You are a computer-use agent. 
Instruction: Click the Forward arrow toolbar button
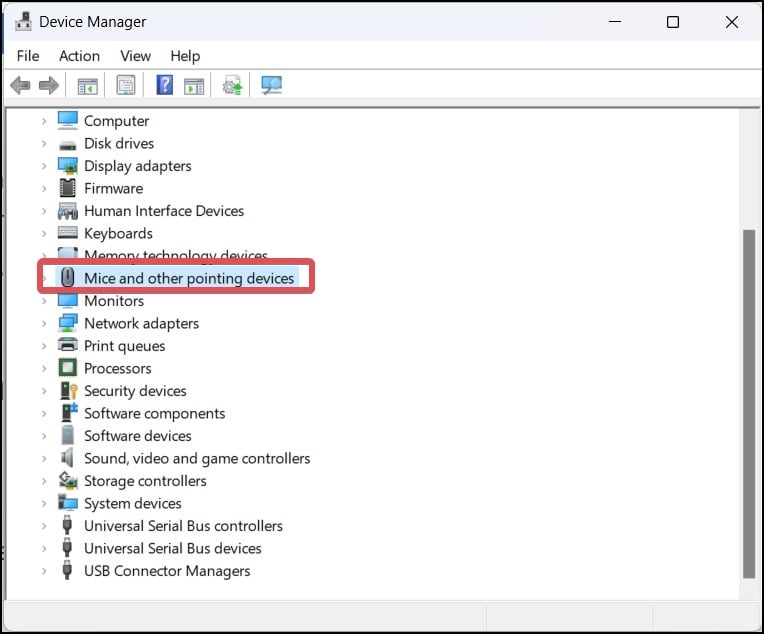pos(48,86)
